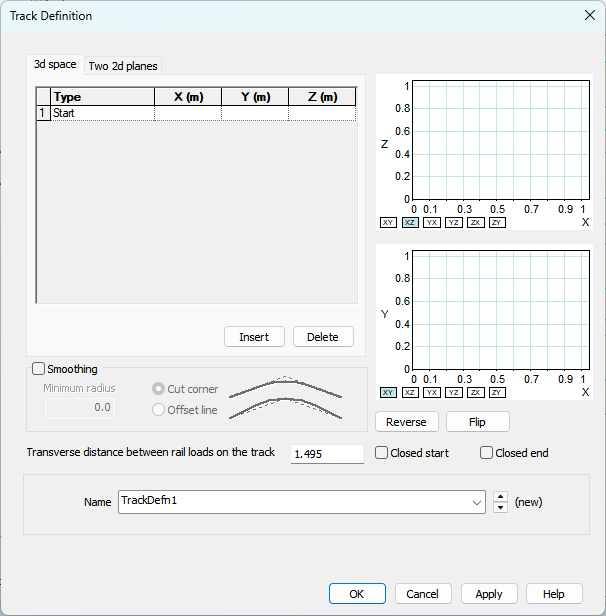Set lower graph to ZY plane
Image resolution: width=606 pixels, height=616 pixels.
click(x=497, y=393)
